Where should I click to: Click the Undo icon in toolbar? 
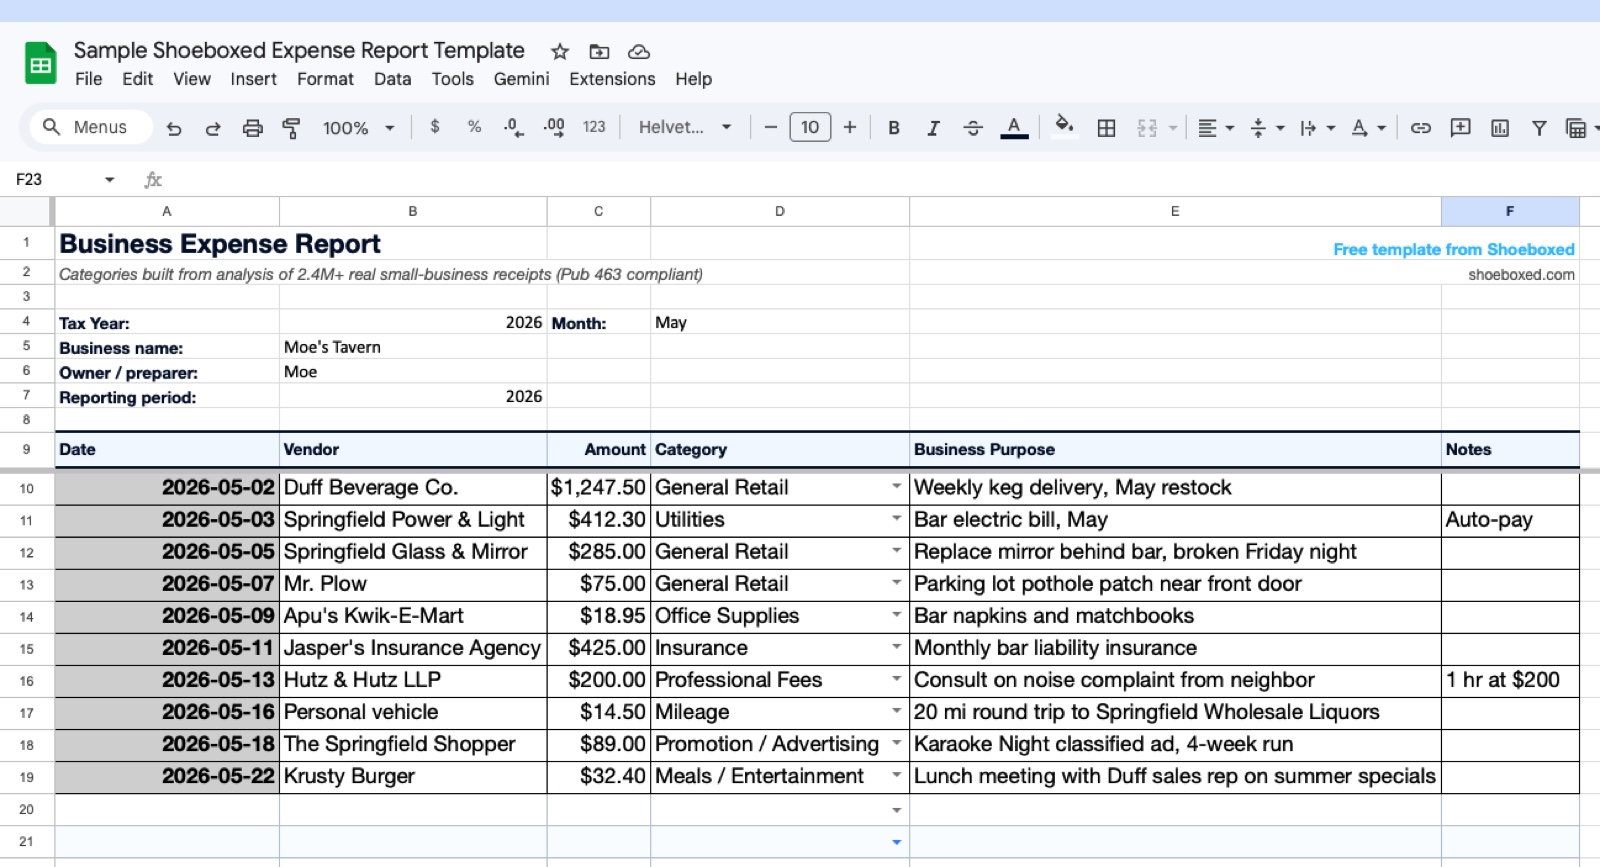point(174,128)
